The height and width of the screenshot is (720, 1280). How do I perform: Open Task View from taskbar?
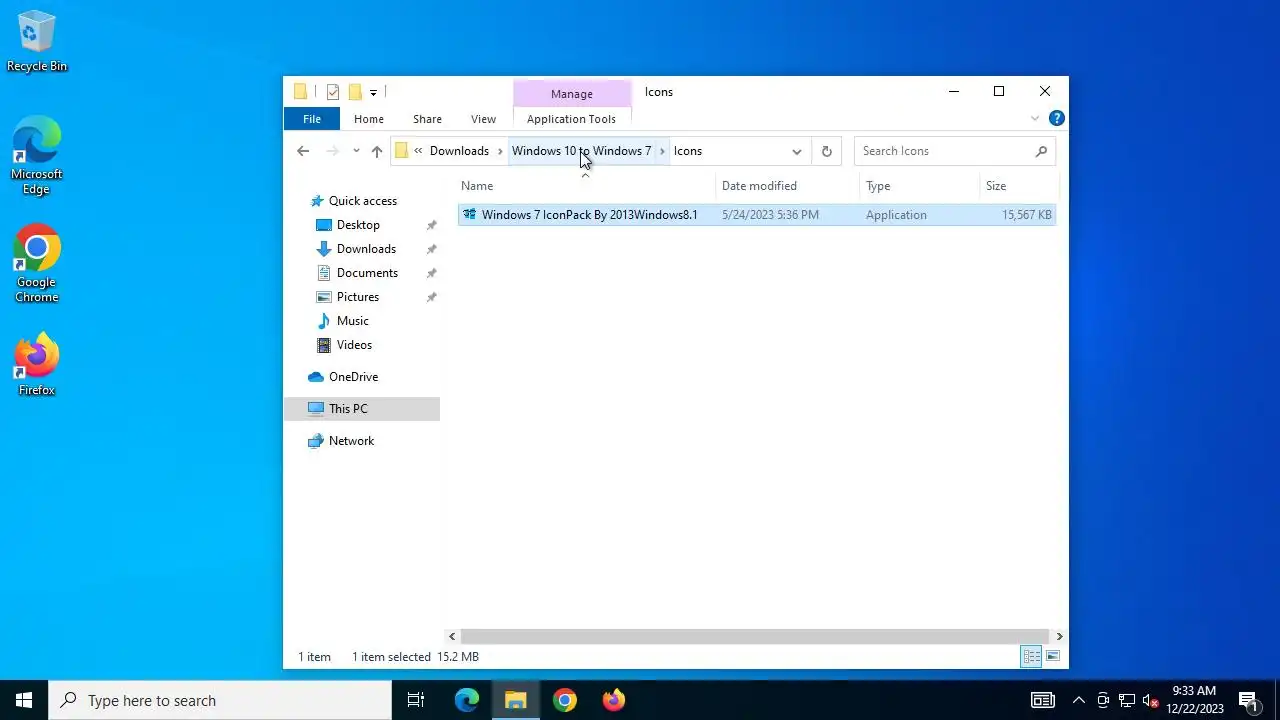pyautogui.click(x=416, y=700)
